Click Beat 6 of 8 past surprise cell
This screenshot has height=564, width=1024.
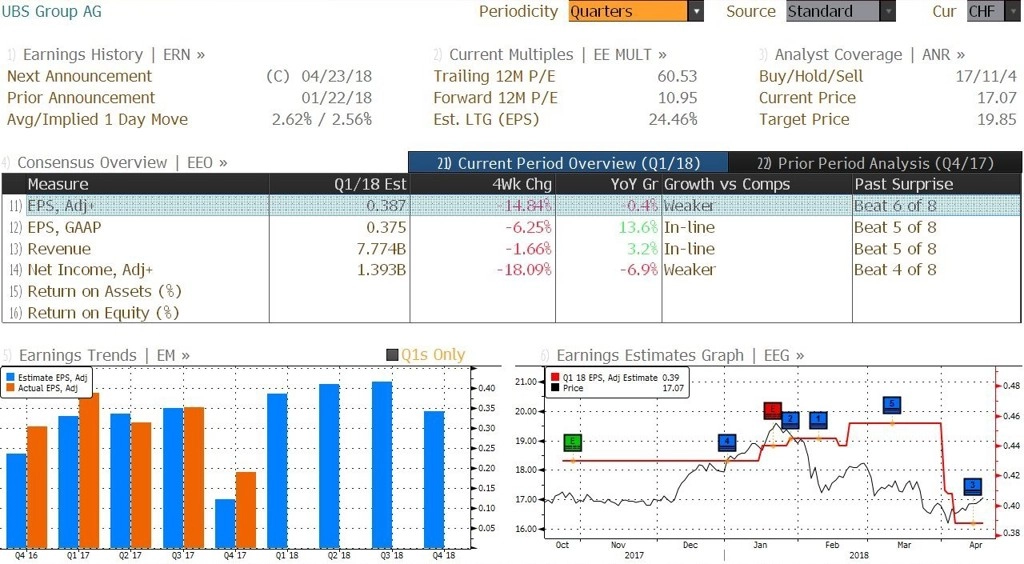tap(895, 206)
